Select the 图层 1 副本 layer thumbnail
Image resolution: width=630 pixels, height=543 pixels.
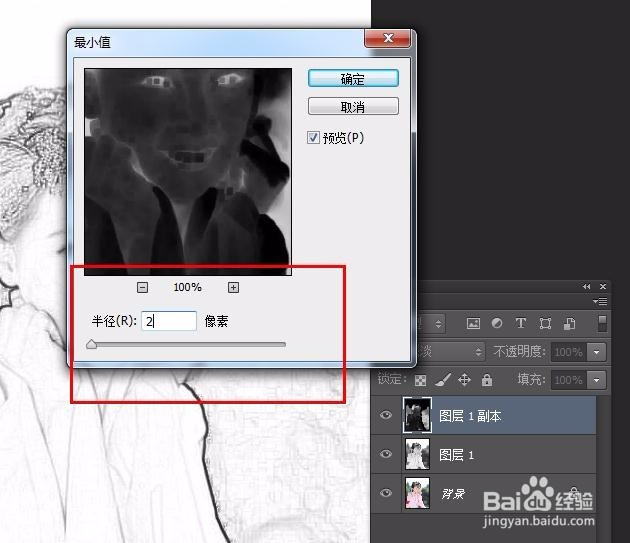417,415
